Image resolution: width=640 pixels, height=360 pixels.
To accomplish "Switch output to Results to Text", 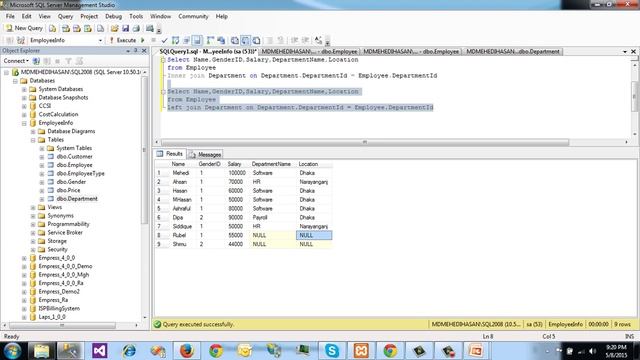I will 235,40.
